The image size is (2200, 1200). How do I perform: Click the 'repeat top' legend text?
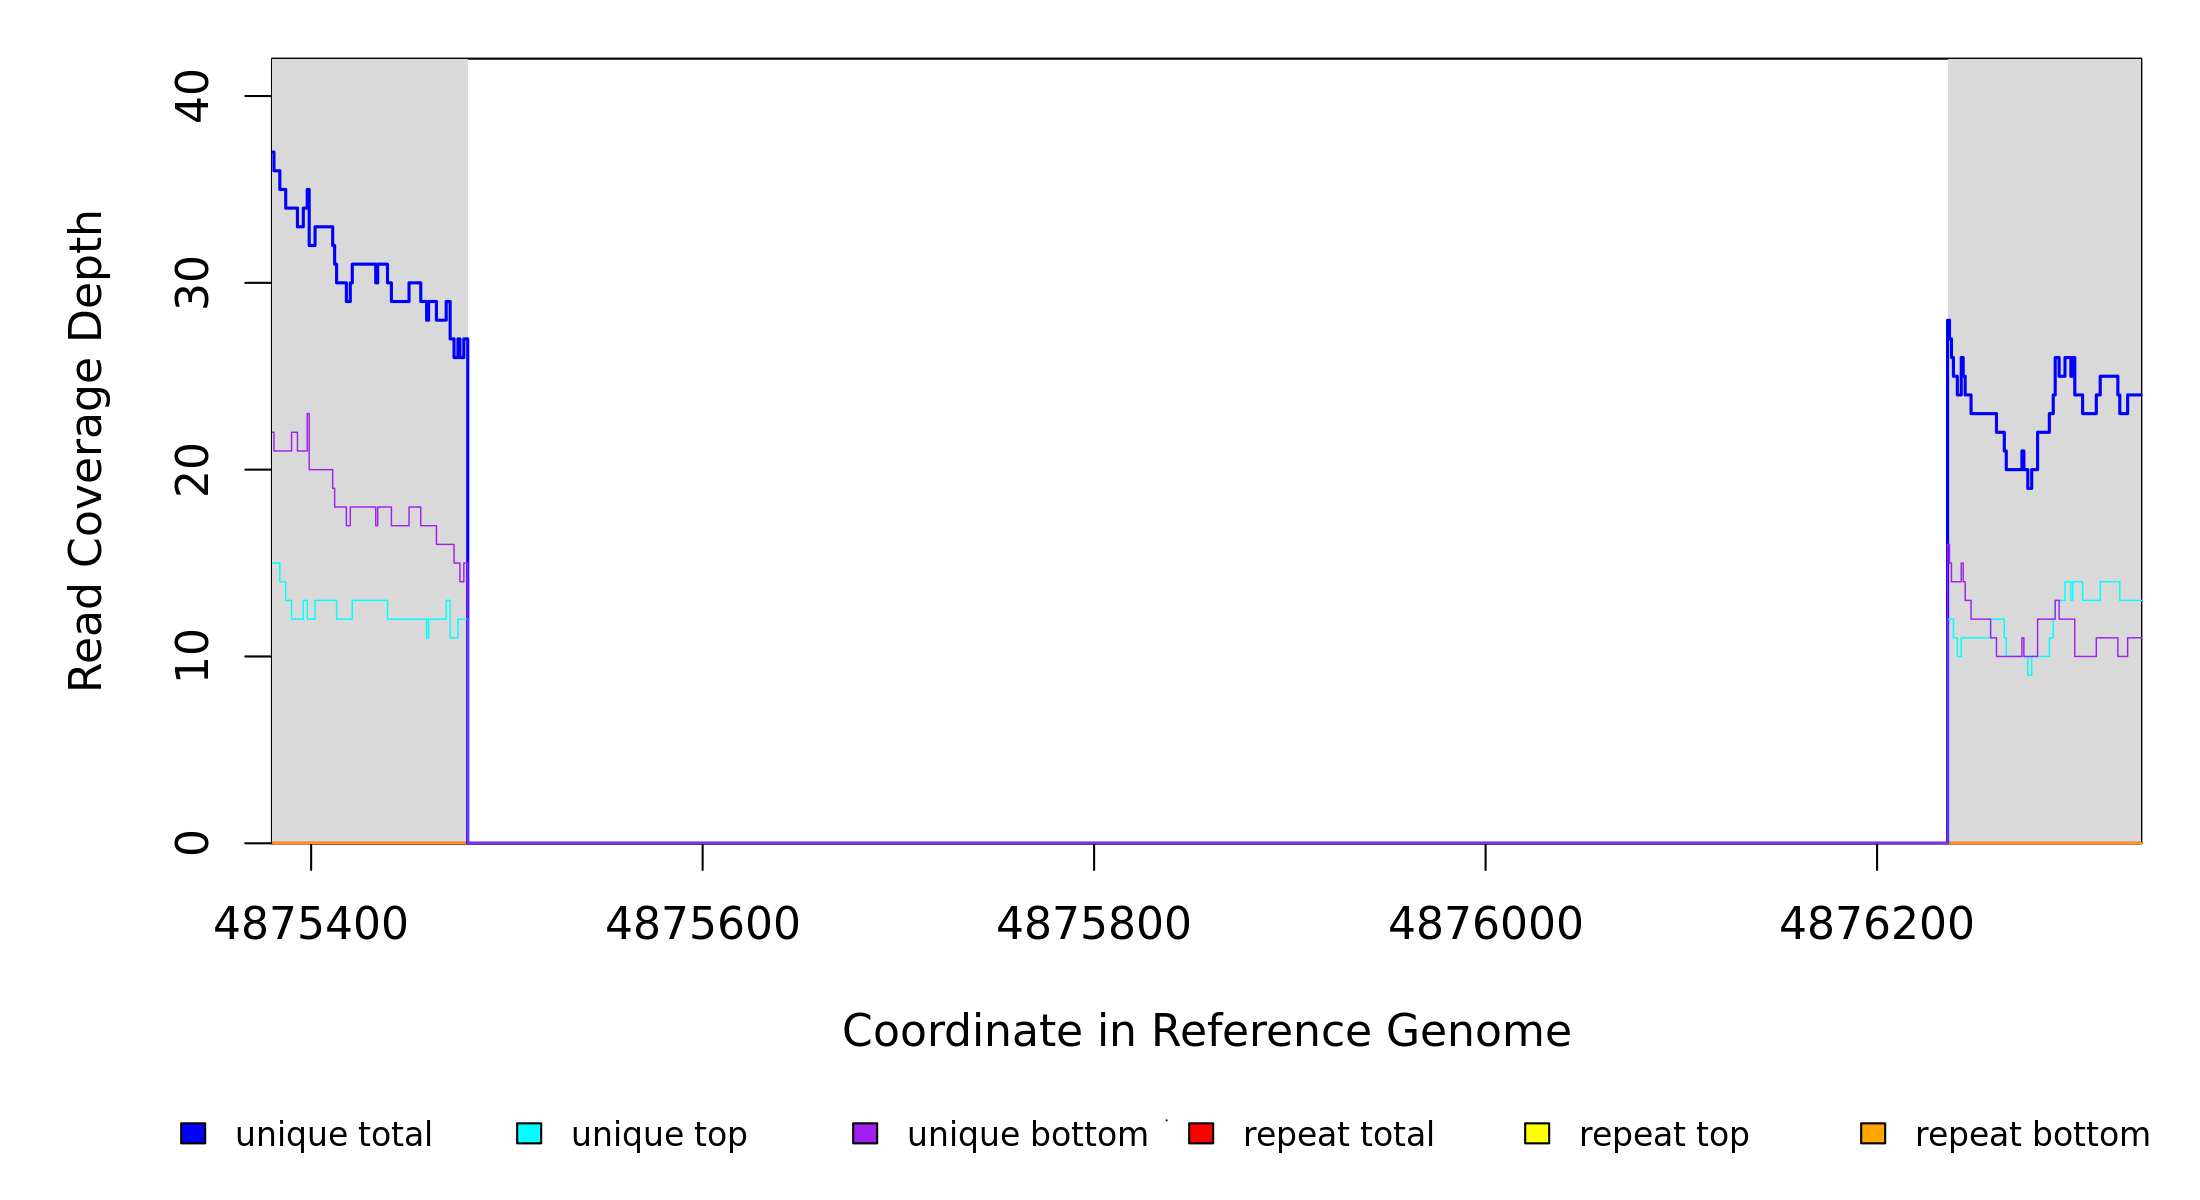1663,1135
